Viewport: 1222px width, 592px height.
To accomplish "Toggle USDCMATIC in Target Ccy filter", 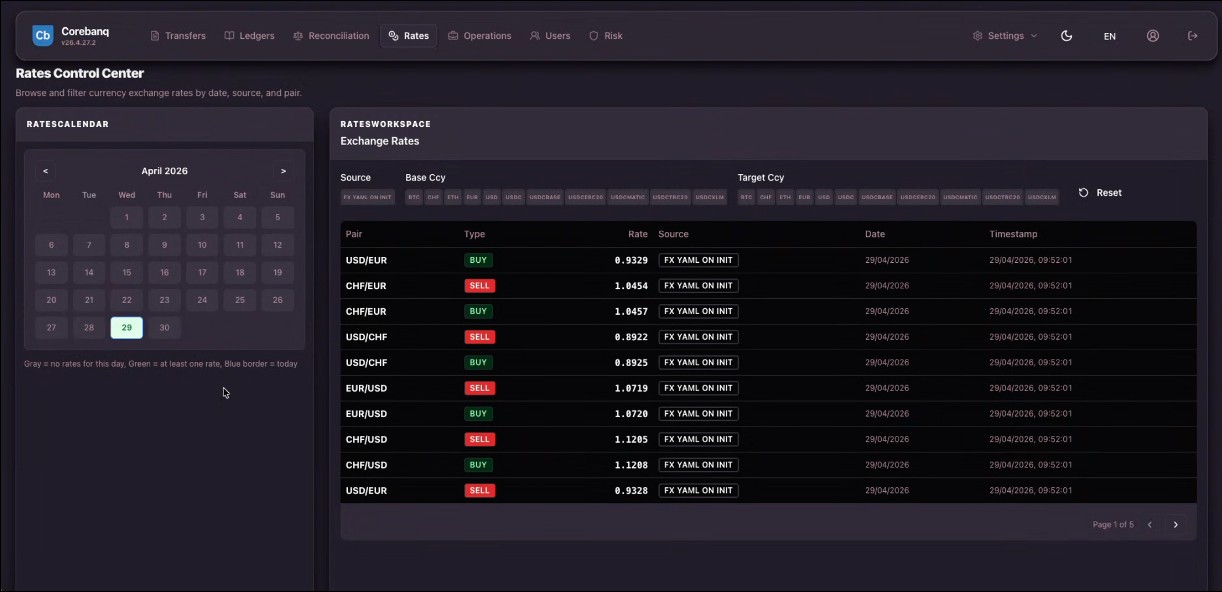I will coord(960,197).
